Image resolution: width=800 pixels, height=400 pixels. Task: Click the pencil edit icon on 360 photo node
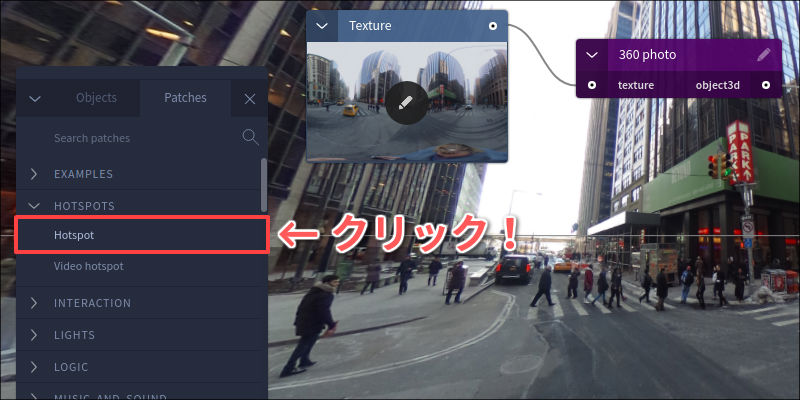(x=764, y=55)
